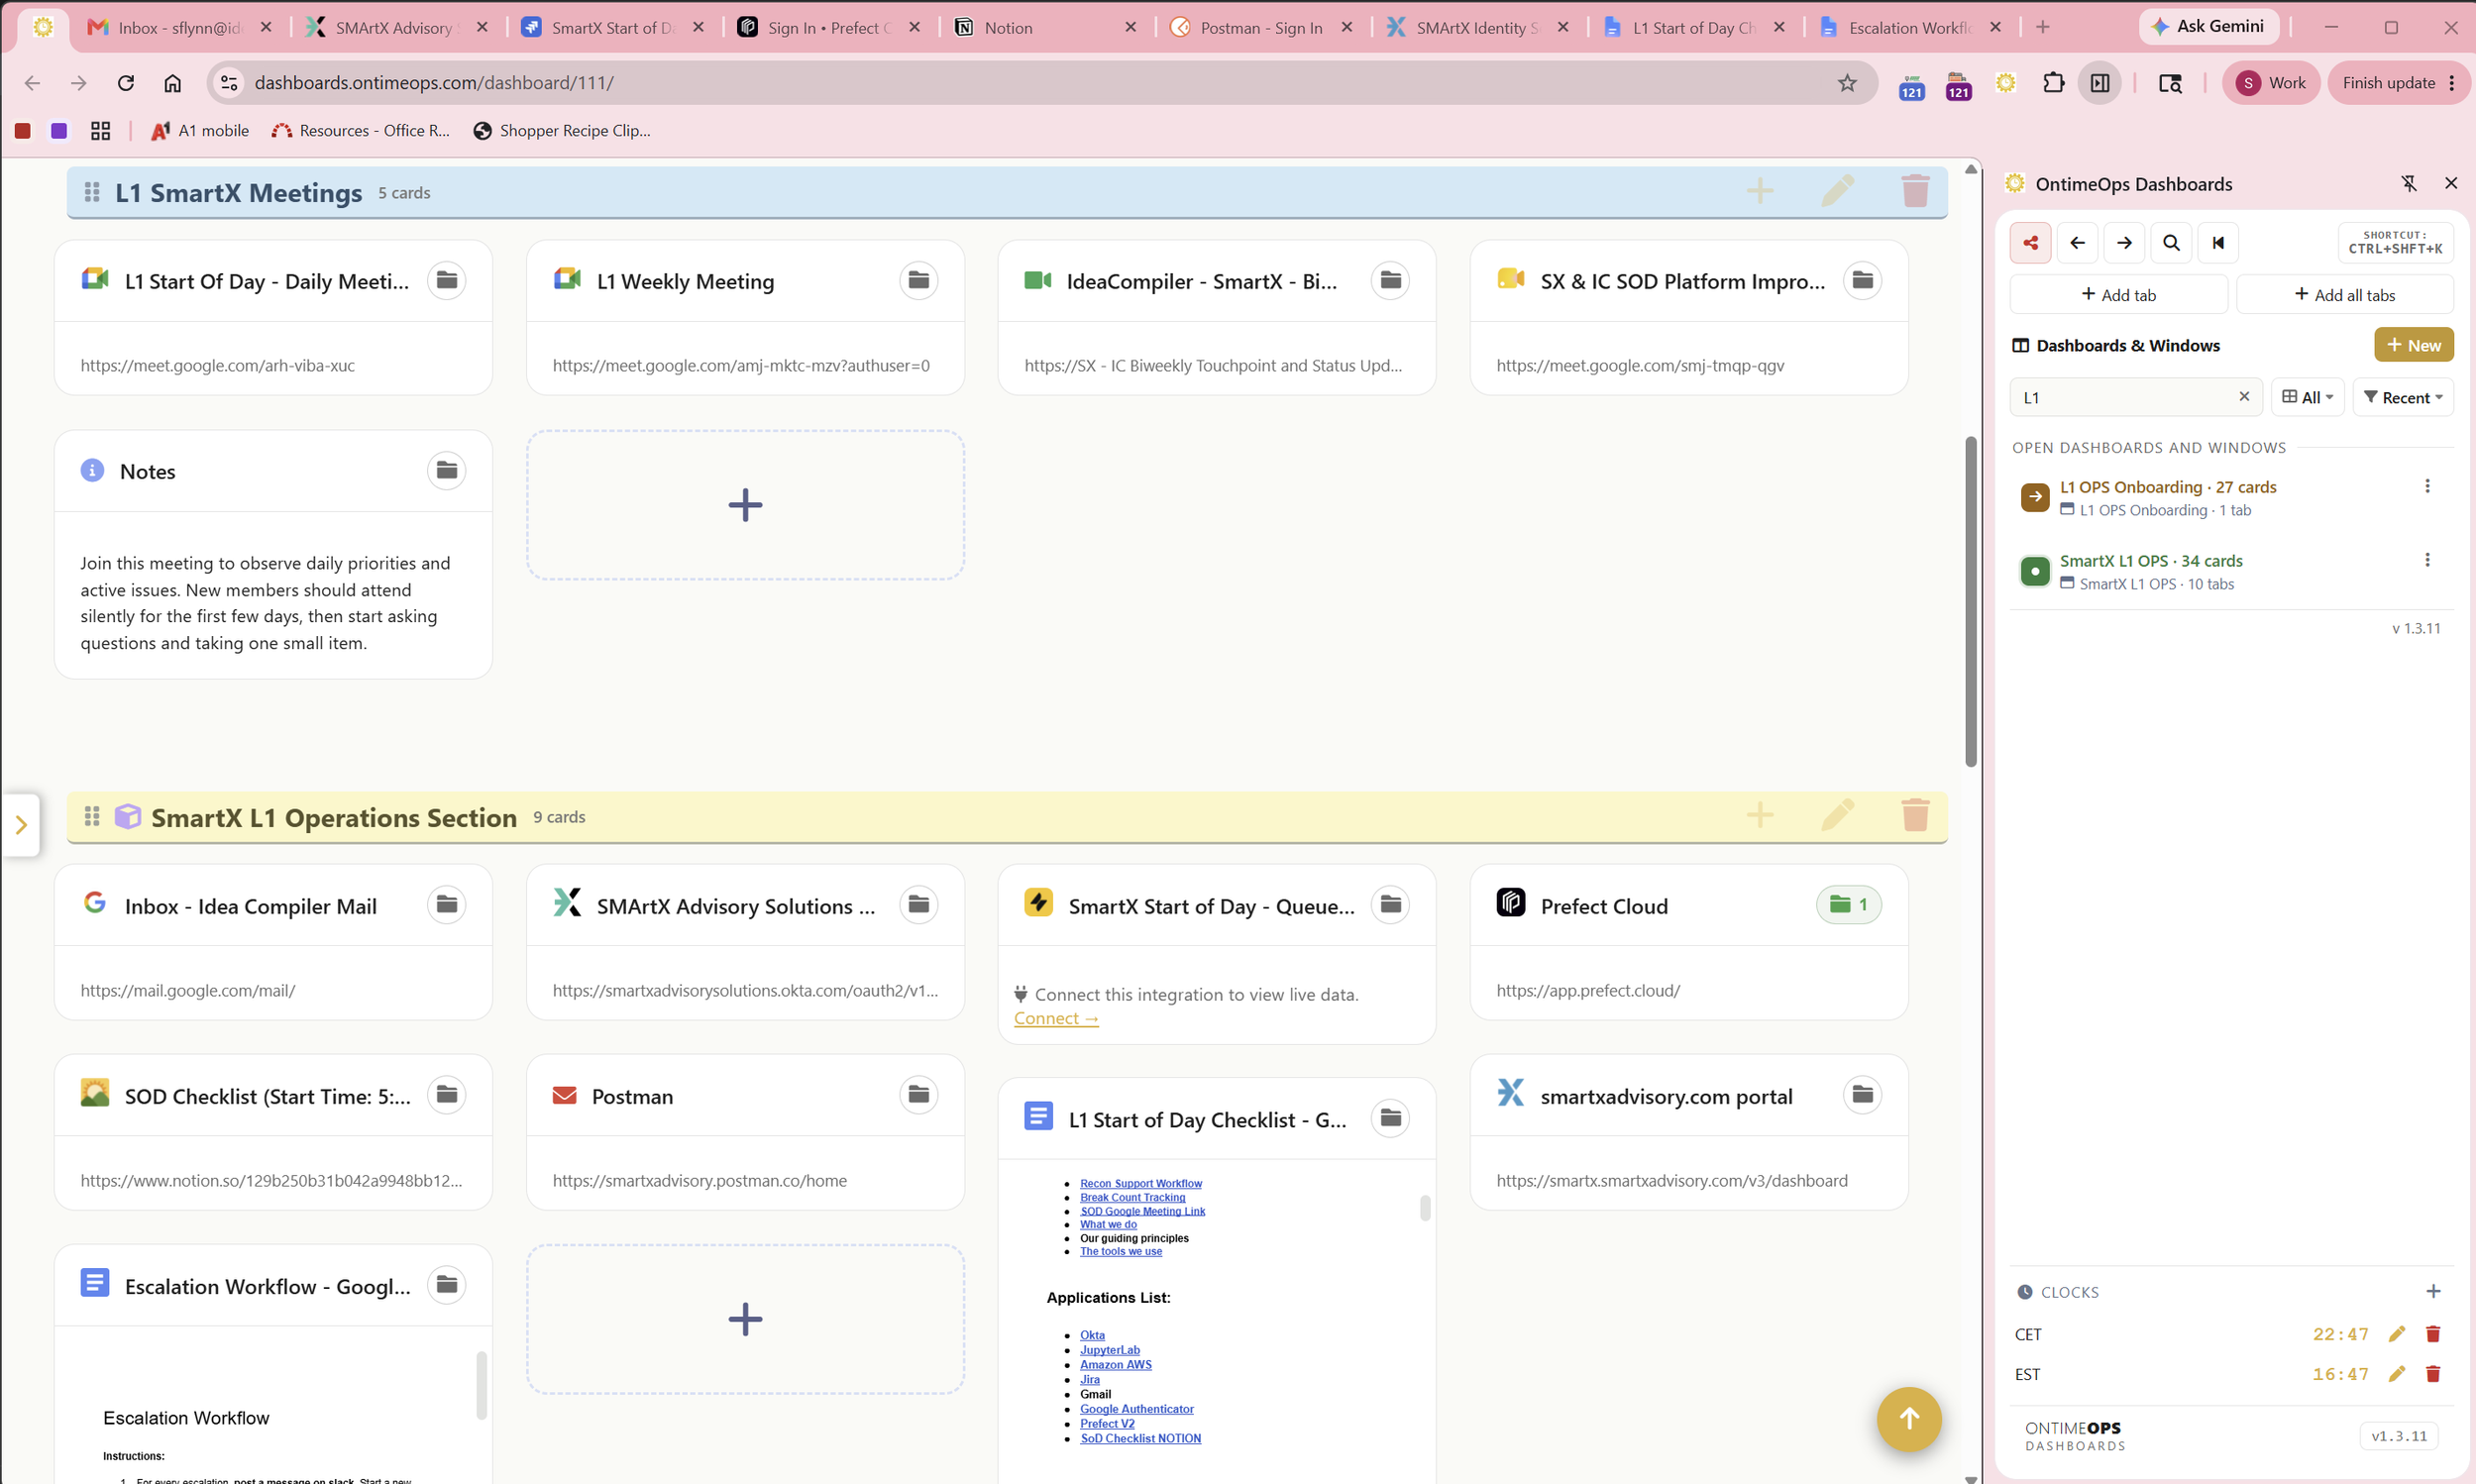Reload the page
The image size is (2476, 1484).
click(125, 83)
